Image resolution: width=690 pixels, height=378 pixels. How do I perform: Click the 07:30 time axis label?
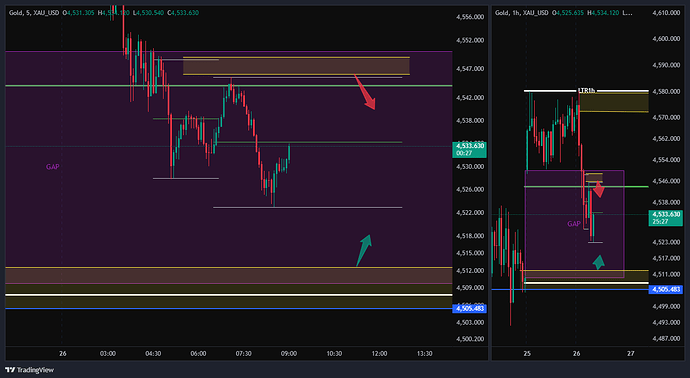pyautogui.click(x=243, y=353)
